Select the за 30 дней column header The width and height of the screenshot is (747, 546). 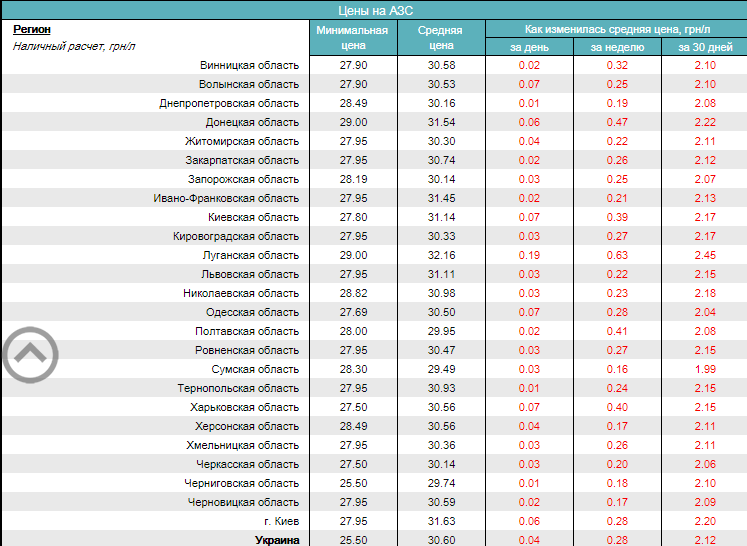(x=704, y=47)
